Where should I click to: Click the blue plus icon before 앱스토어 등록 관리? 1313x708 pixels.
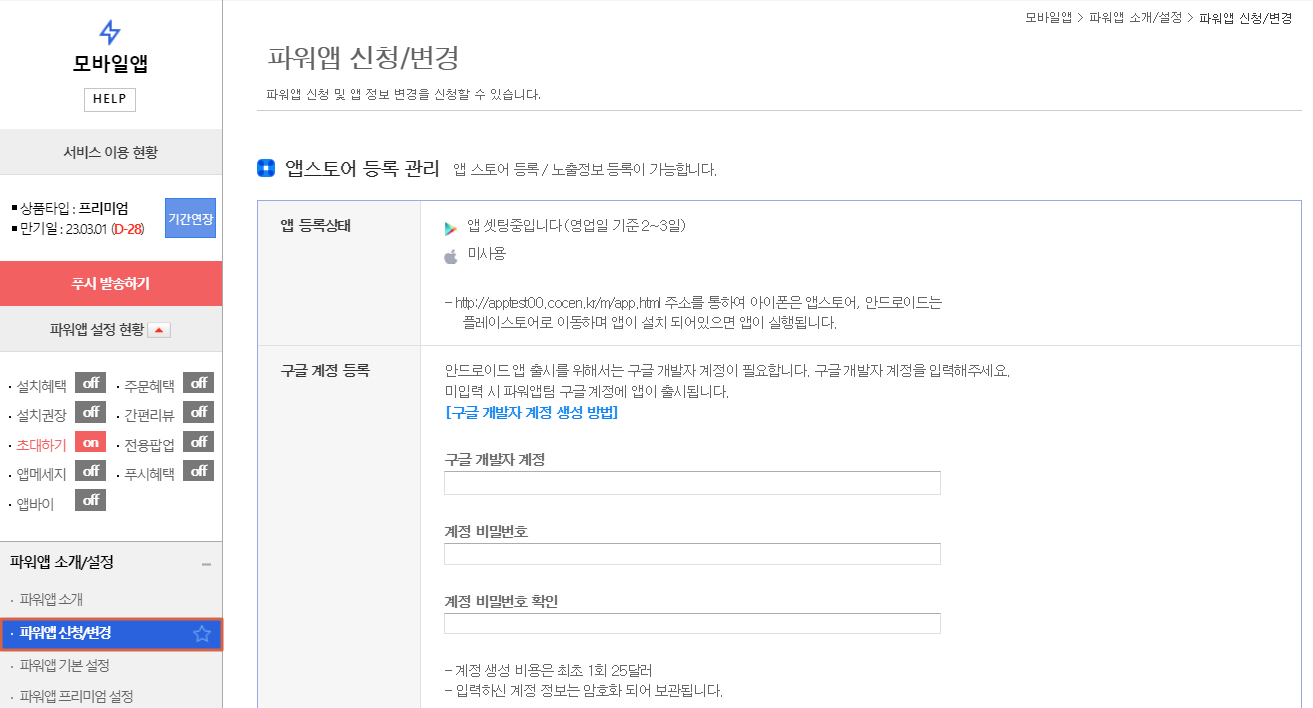265,167
